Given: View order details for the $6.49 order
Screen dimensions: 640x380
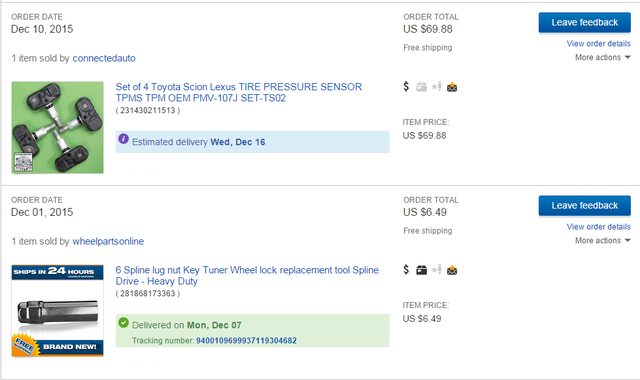Looking at the screenshot, I should click(x=598, y=227).
